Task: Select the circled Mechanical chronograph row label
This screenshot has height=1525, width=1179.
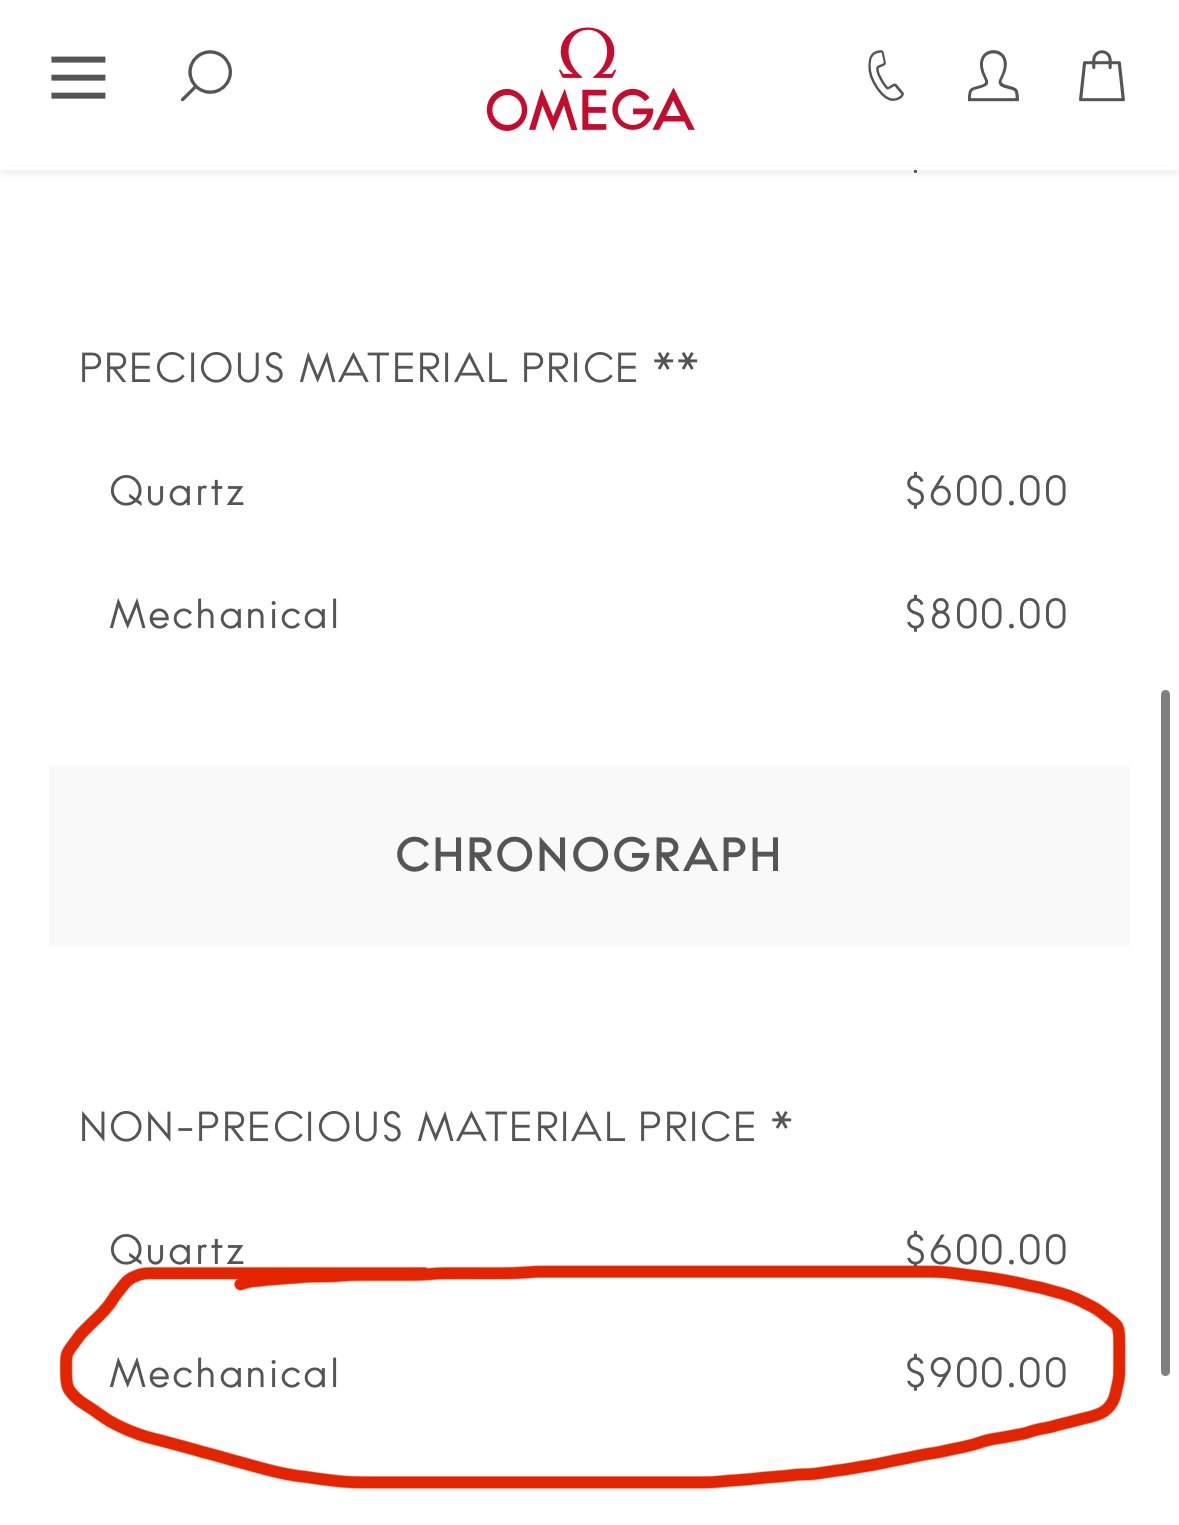Action: tap(225, 1374)
